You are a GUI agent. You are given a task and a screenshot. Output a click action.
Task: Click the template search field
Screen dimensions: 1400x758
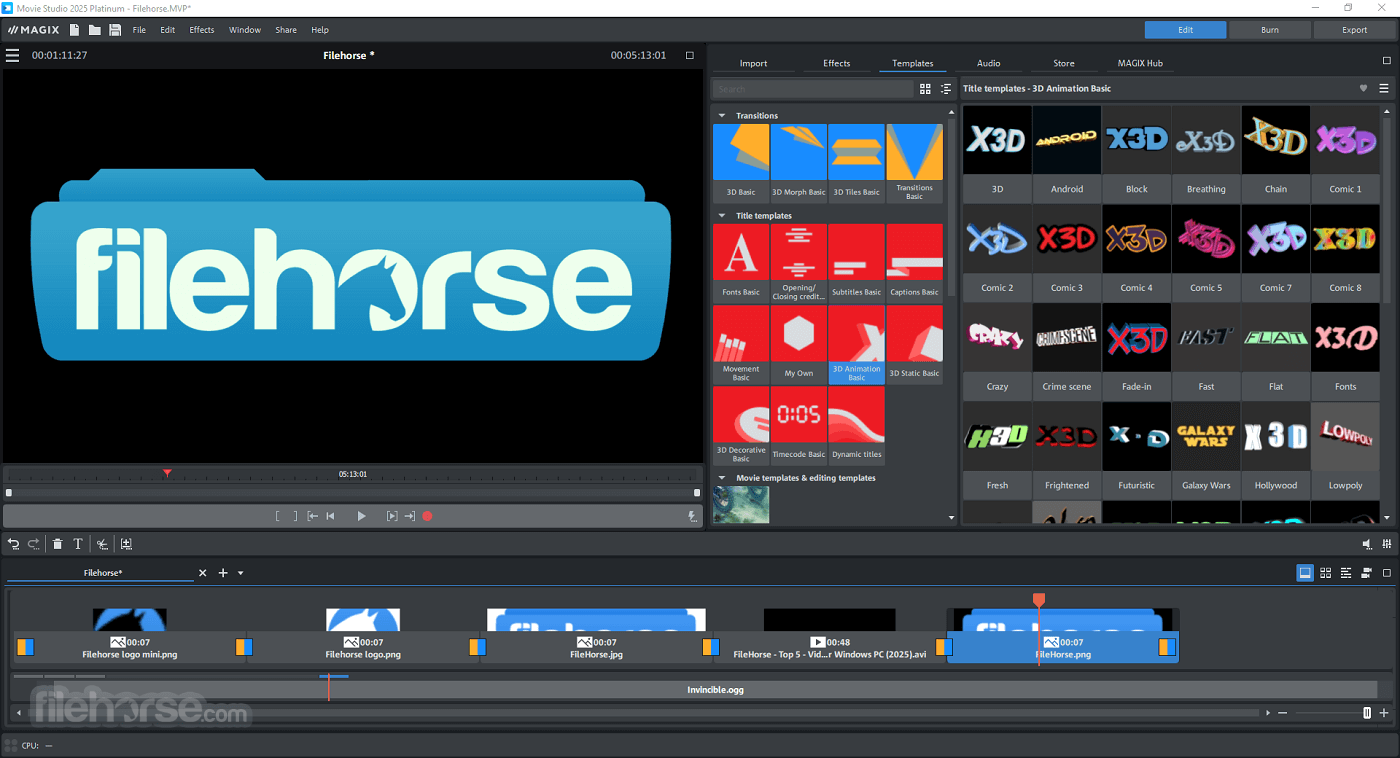(x=813, y=89)
